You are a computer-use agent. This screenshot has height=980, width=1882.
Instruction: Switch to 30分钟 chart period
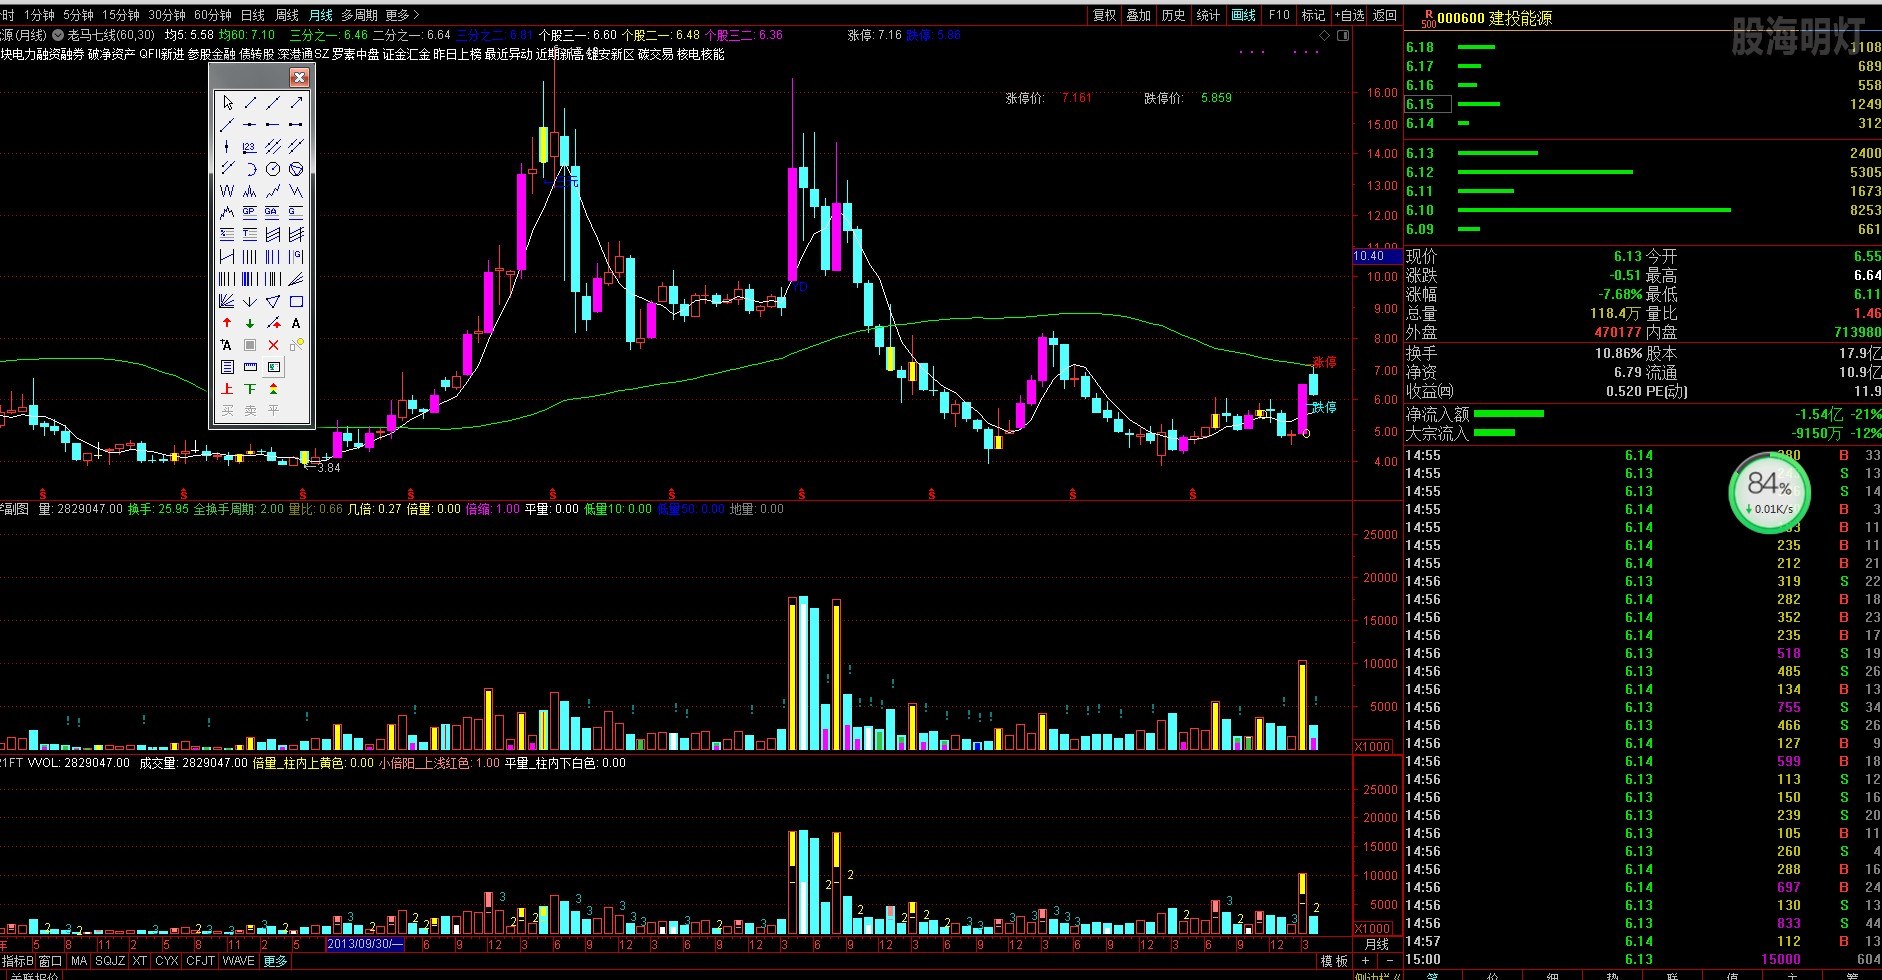(167, 15)
